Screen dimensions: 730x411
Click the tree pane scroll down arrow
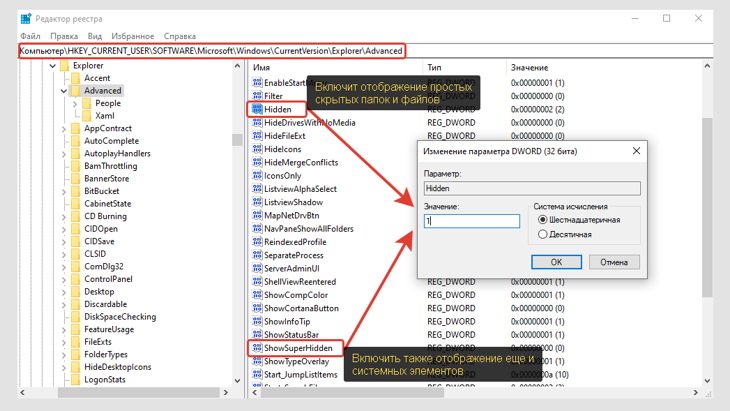click(x=237, y=381)
